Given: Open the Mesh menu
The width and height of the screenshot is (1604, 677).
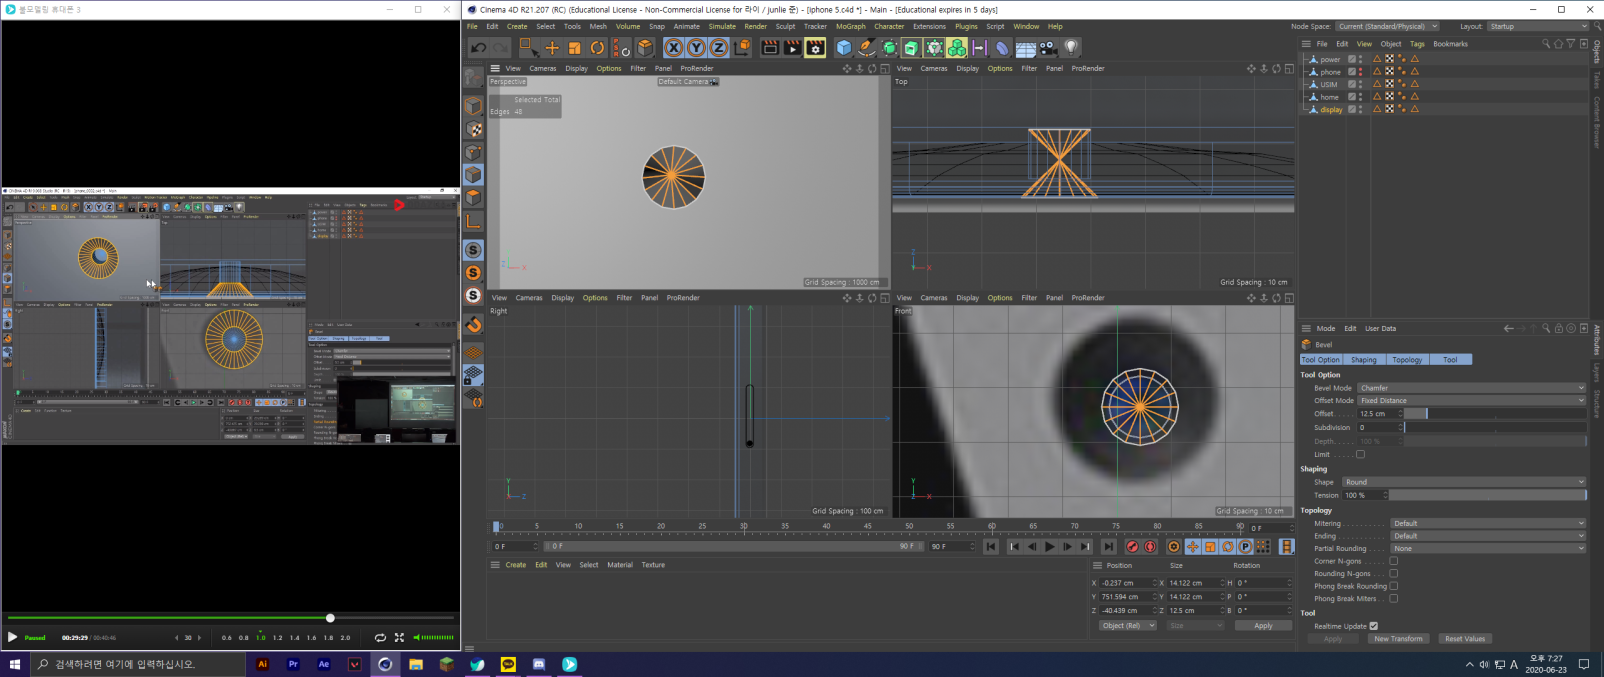Looking at the screenshot, I should (598, 27).
